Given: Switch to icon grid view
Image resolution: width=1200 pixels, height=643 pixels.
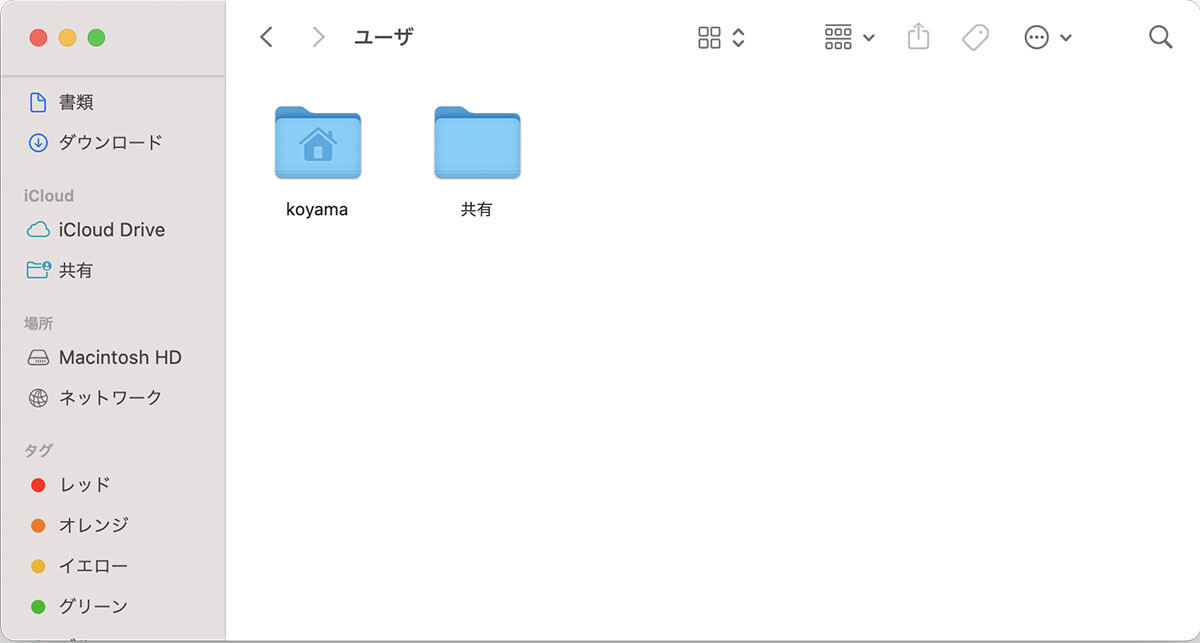Looking at the screenshot, I should (x=709, y=38).
